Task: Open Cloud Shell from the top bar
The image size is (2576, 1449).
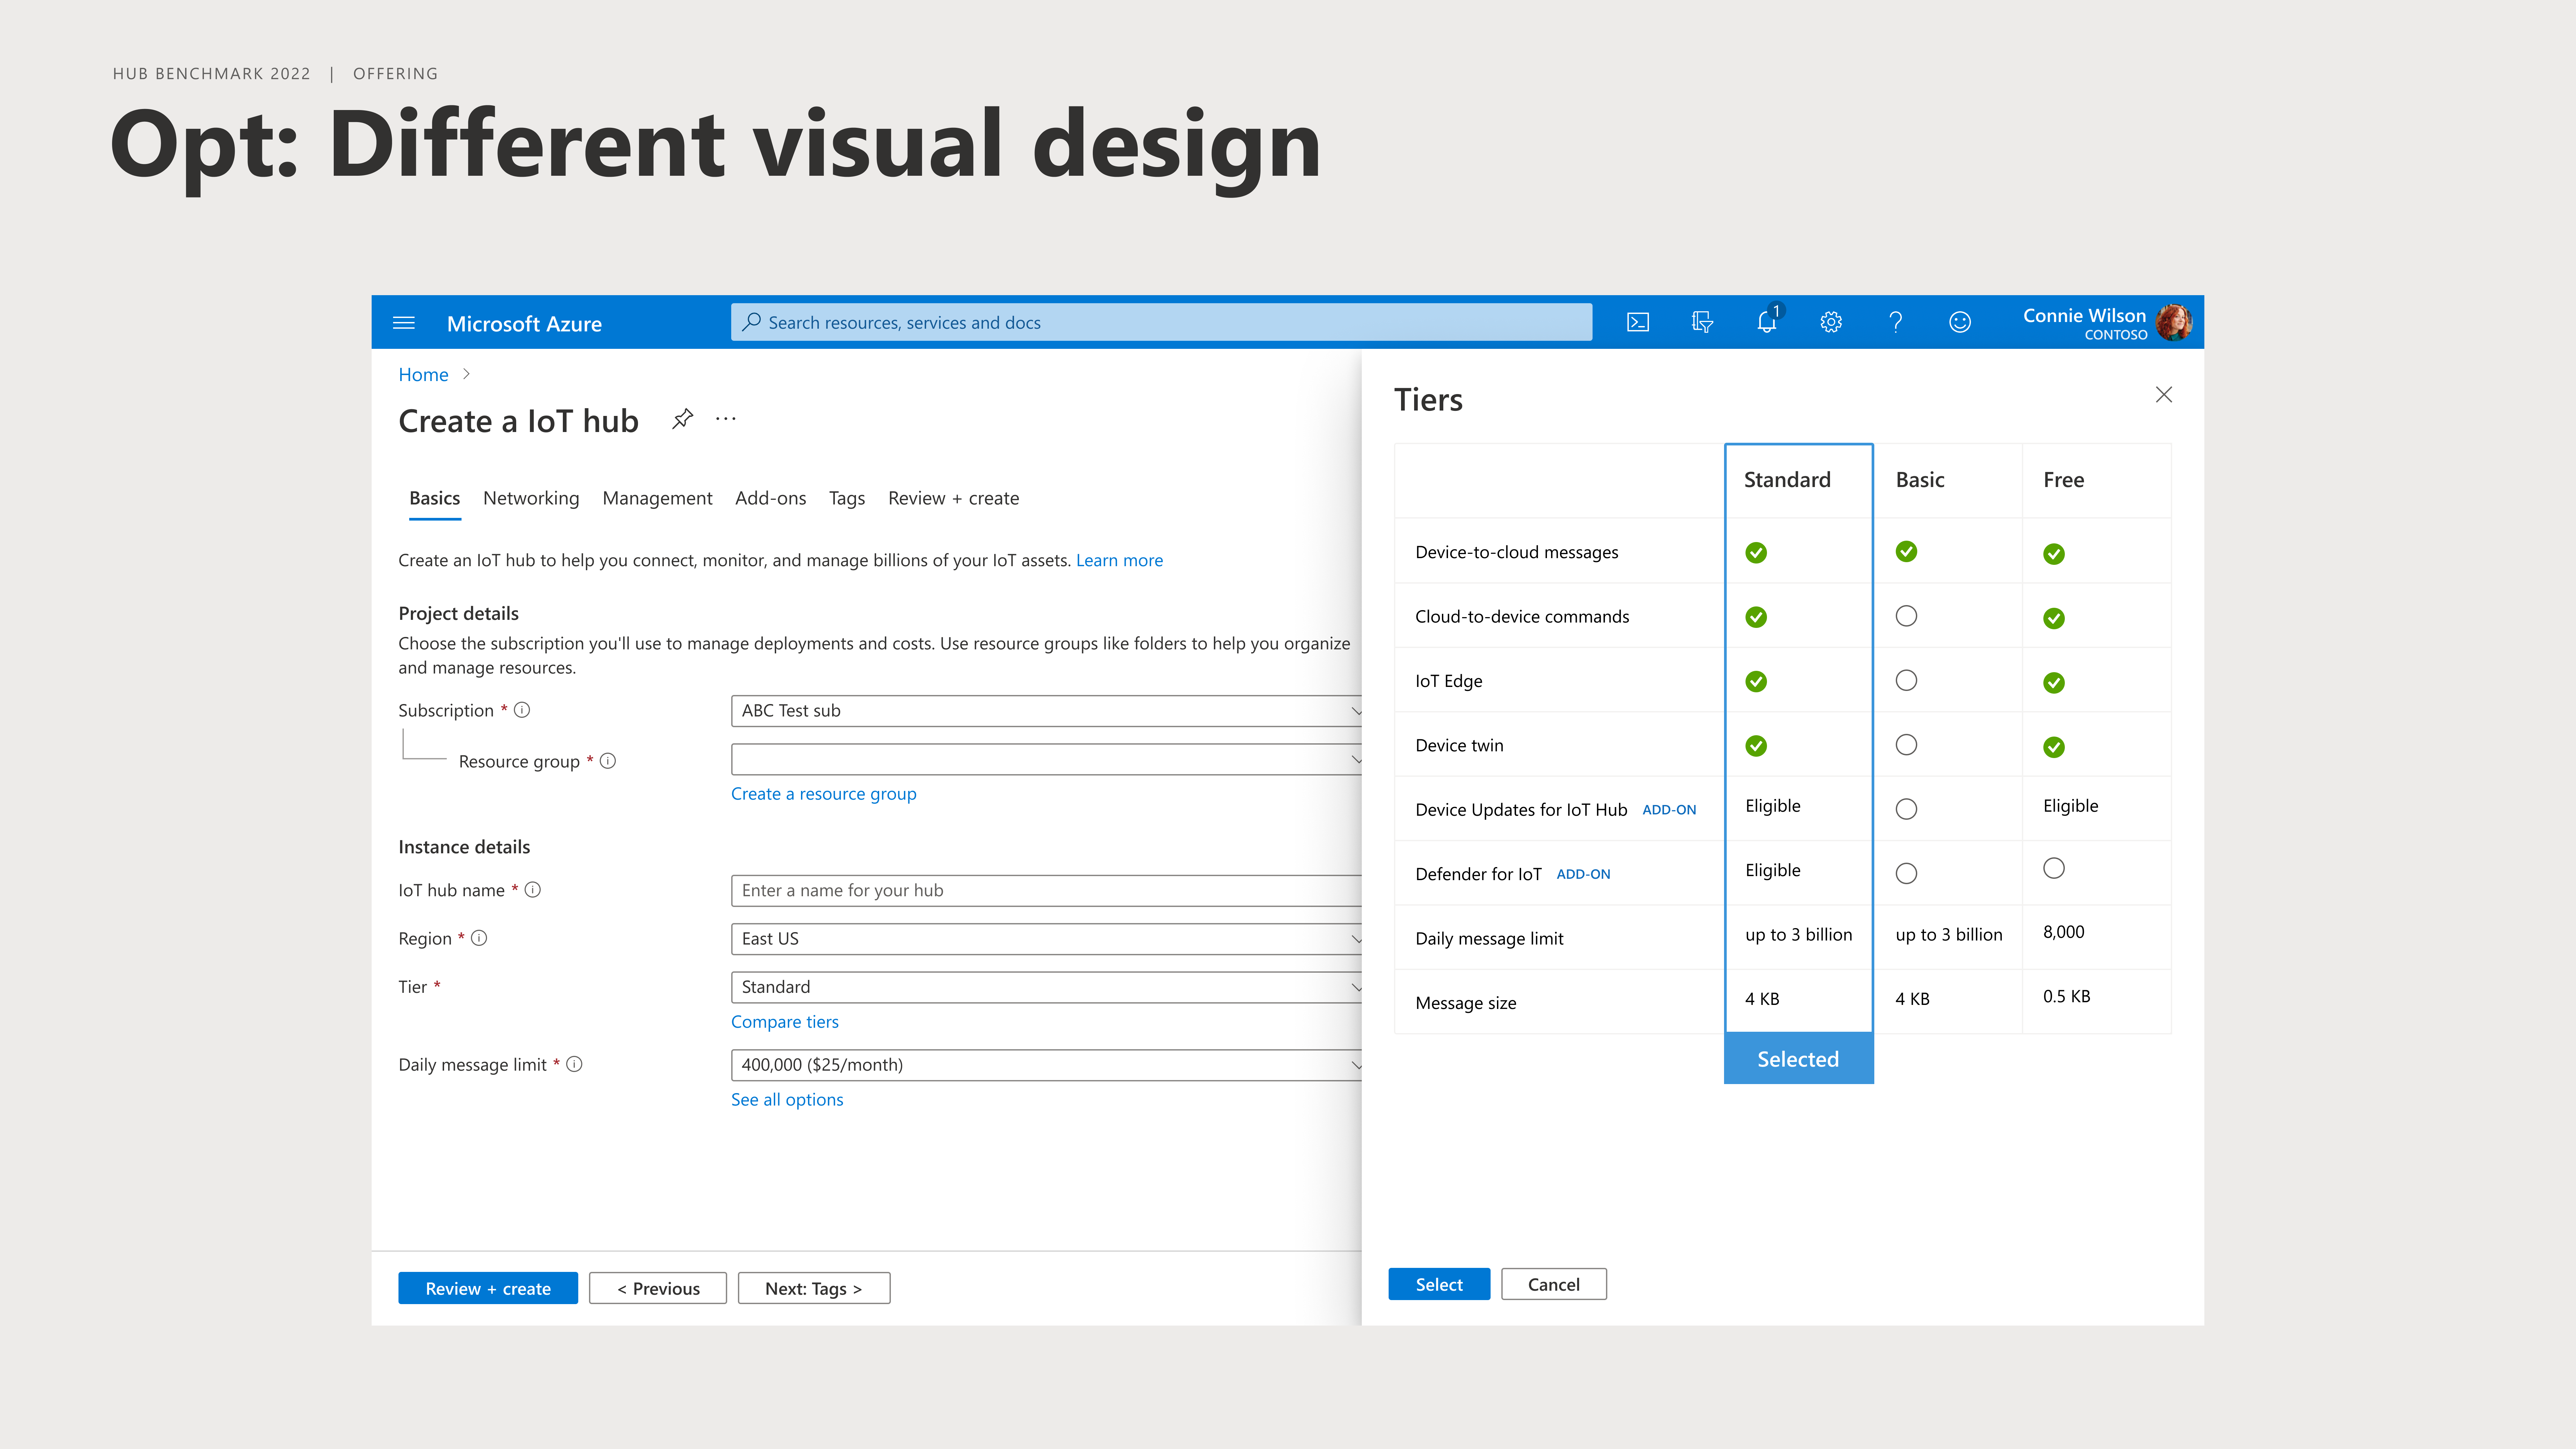Action: [1638, 322]
